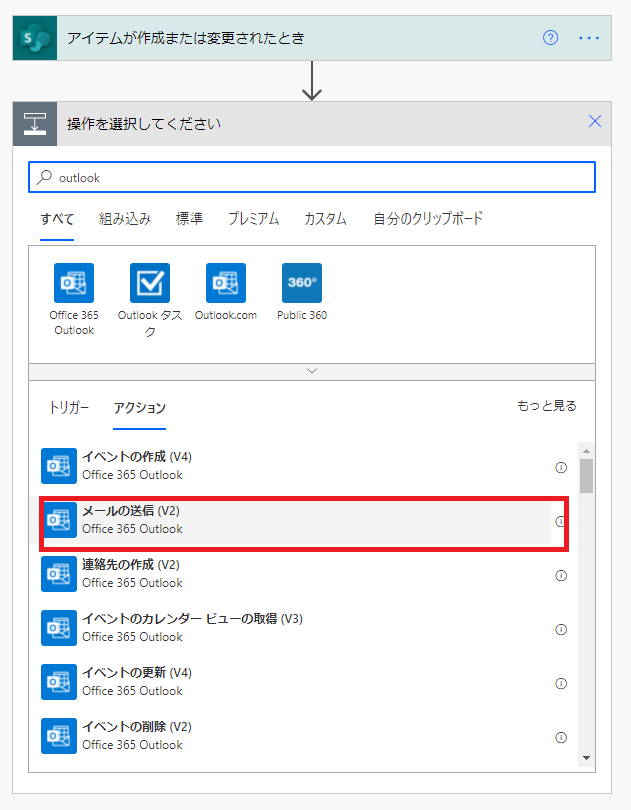
Task: Show info for イベントの更新 (V4)
Action: [x=561, y=683]
